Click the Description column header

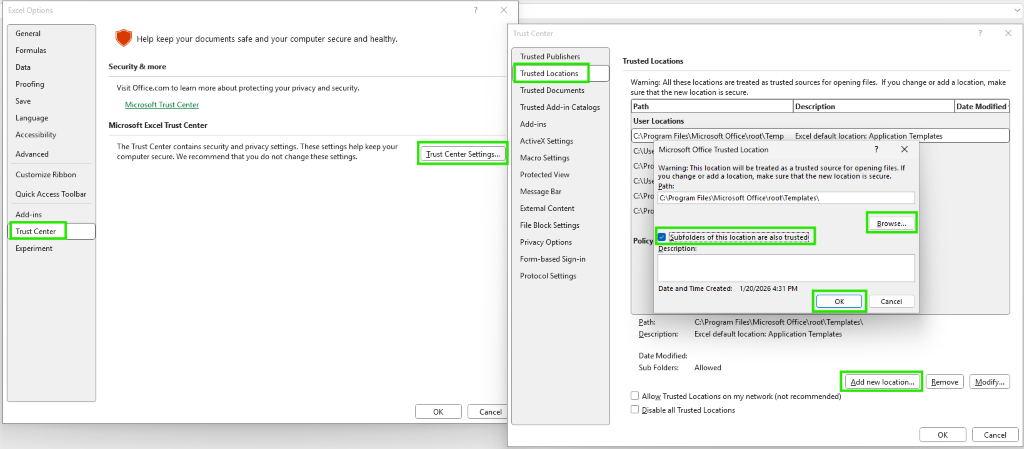[x=874, y=106]
